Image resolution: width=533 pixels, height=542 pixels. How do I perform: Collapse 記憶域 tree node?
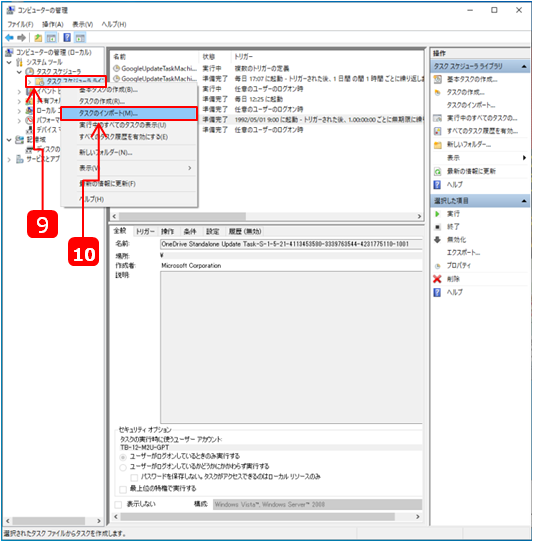click(x=9, y=140)
